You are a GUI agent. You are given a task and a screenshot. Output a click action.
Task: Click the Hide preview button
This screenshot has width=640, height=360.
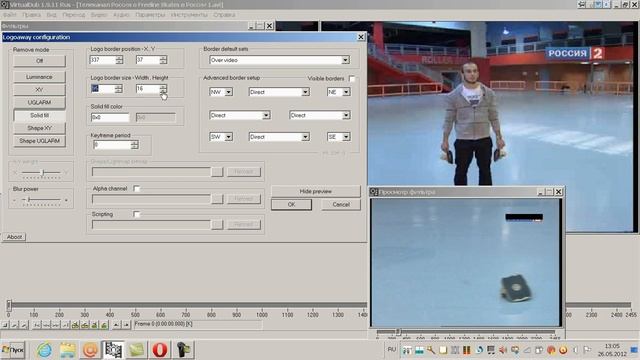point(316,191)
